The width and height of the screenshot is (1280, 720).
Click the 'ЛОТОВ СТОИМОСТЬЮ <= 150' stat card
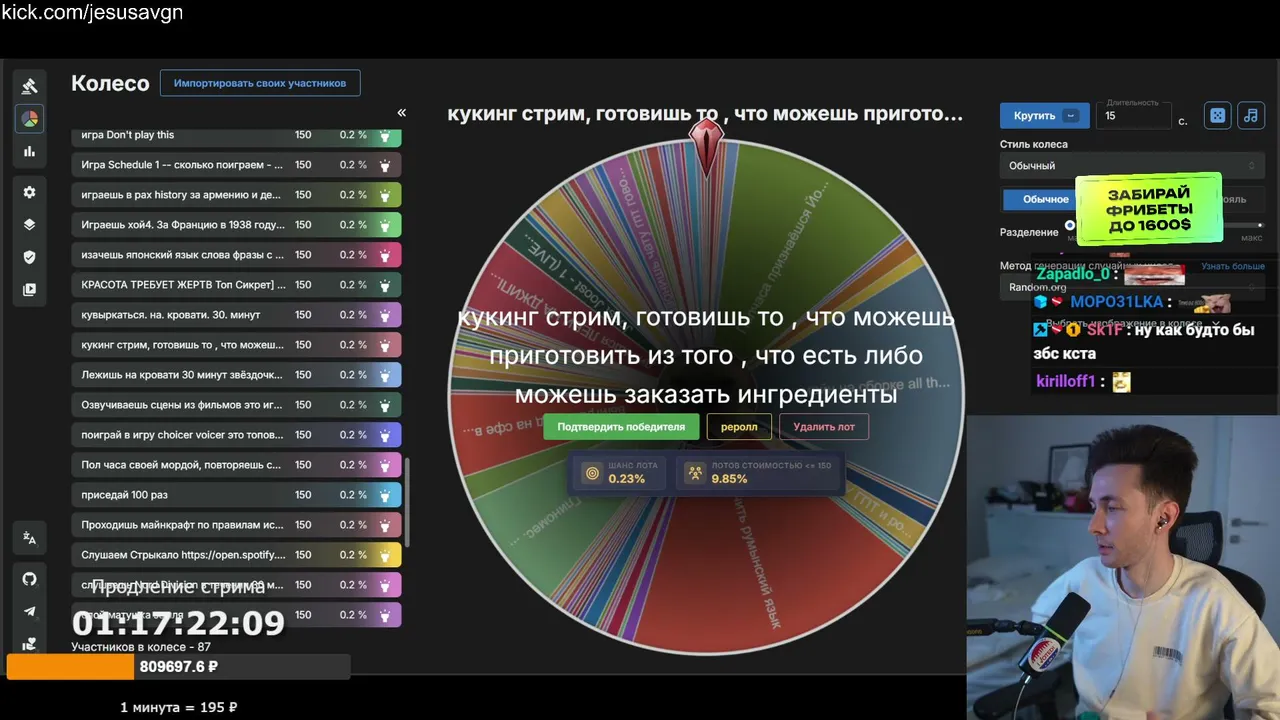(757, 472)
